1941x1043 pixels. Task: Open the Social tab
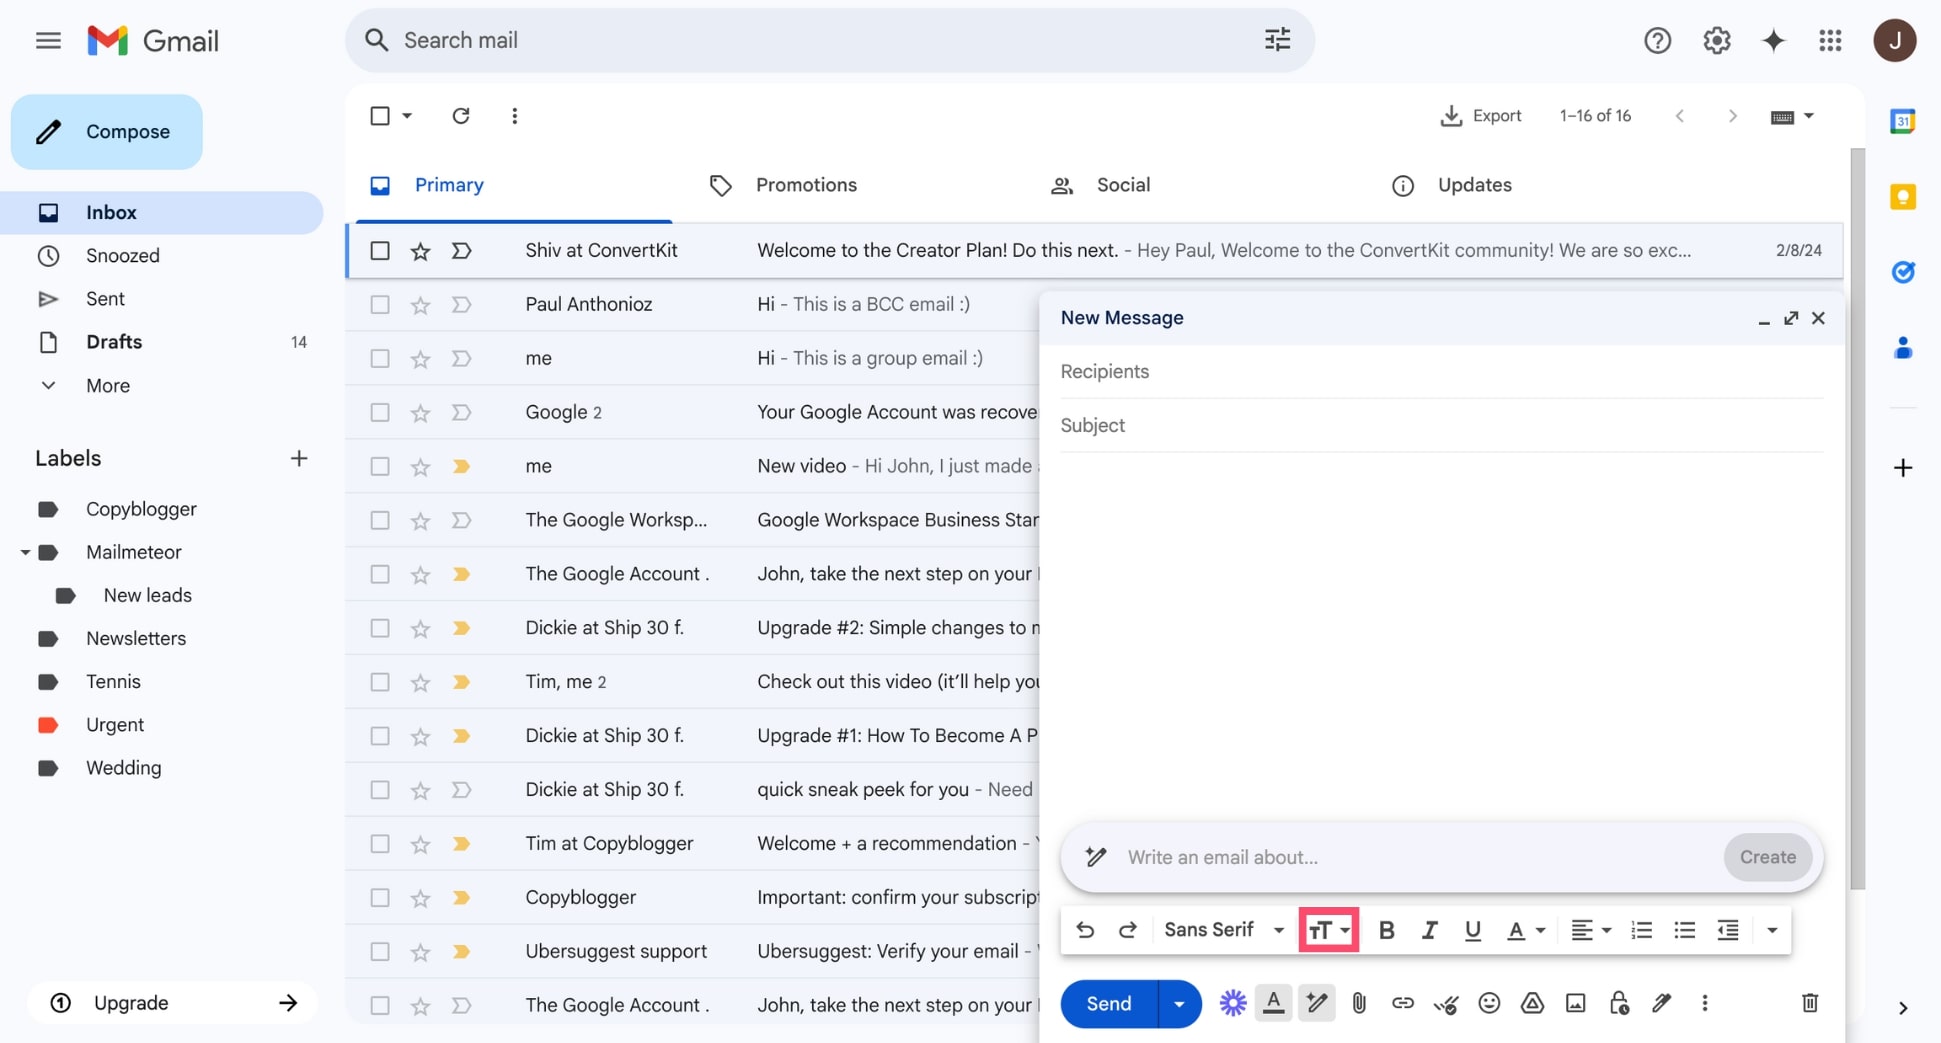coord(1122,184)
